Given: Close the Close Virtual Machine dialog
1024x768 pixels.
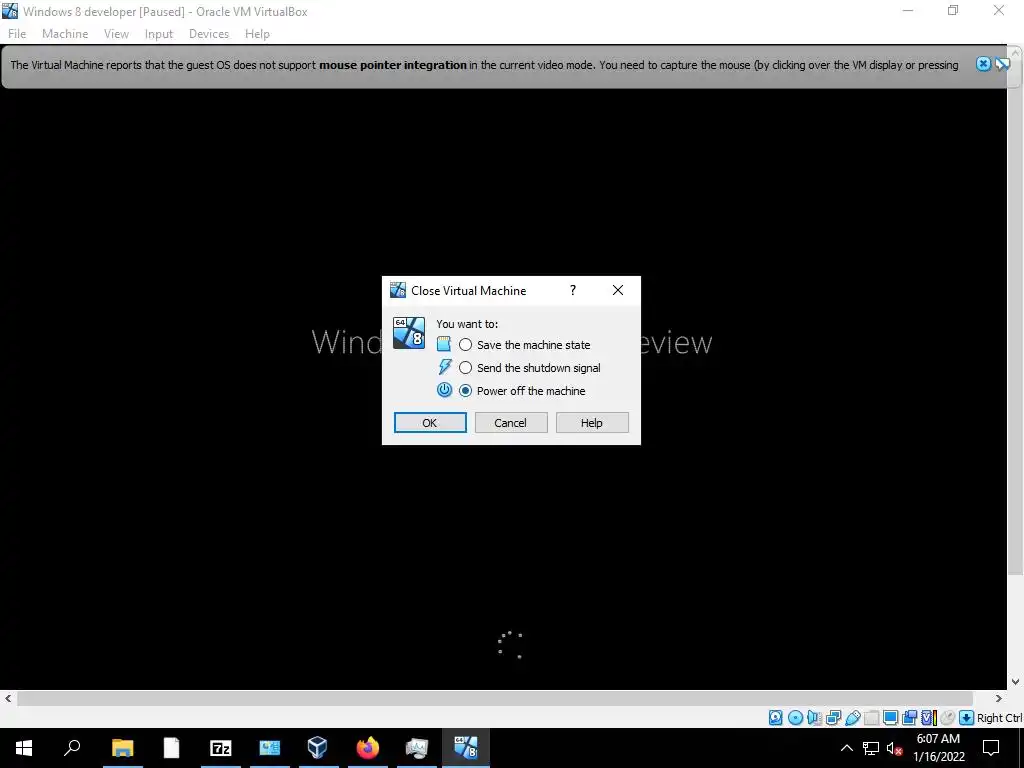Looking at the screenshot, I should point(618,290).
